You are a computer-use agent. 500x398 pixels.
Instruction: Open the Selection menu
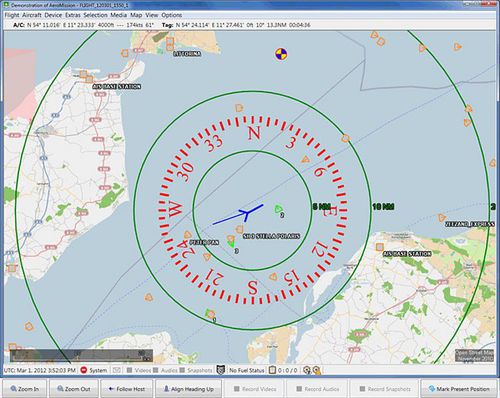point(95,15)
